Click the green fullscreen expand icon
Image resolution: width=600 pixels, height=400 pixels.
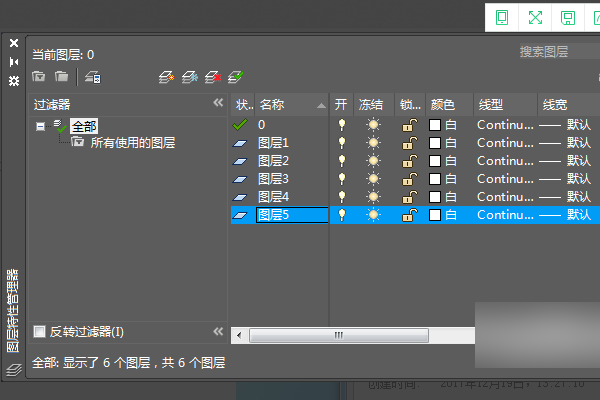pyautogui.click(x=535, y=18)
